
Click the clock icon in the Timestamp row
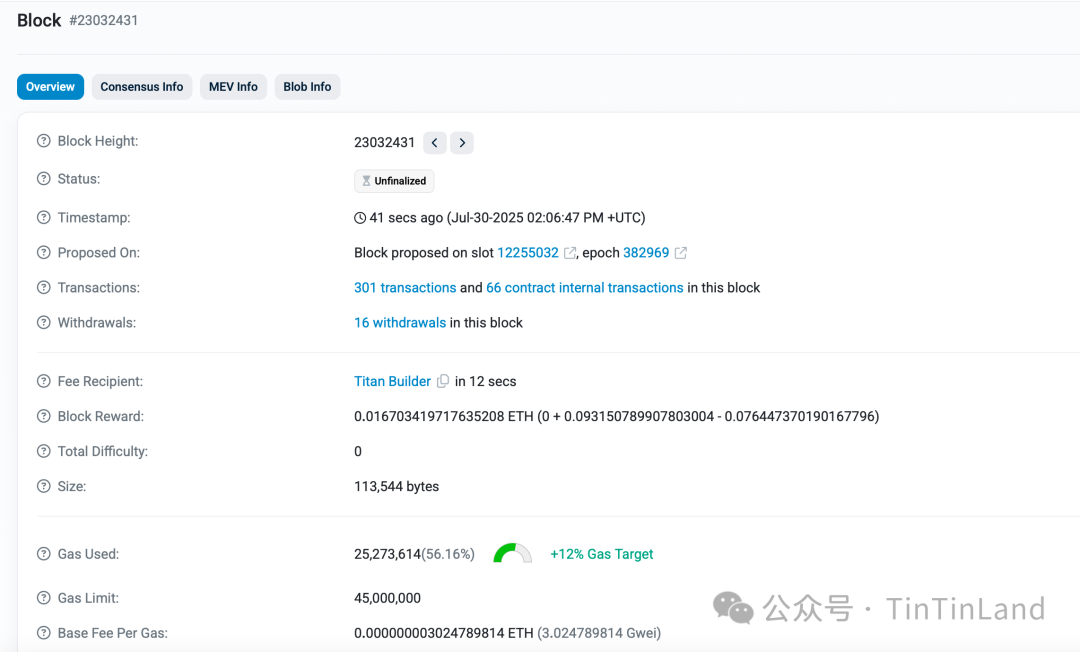click(360, 218)
